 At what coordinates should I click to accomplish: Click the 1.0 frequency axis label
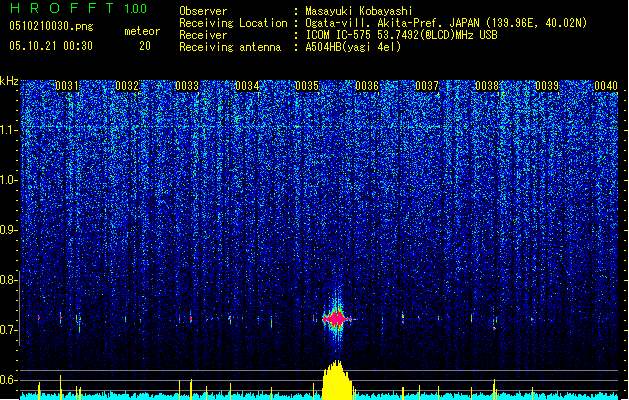(x=9, y=180)
